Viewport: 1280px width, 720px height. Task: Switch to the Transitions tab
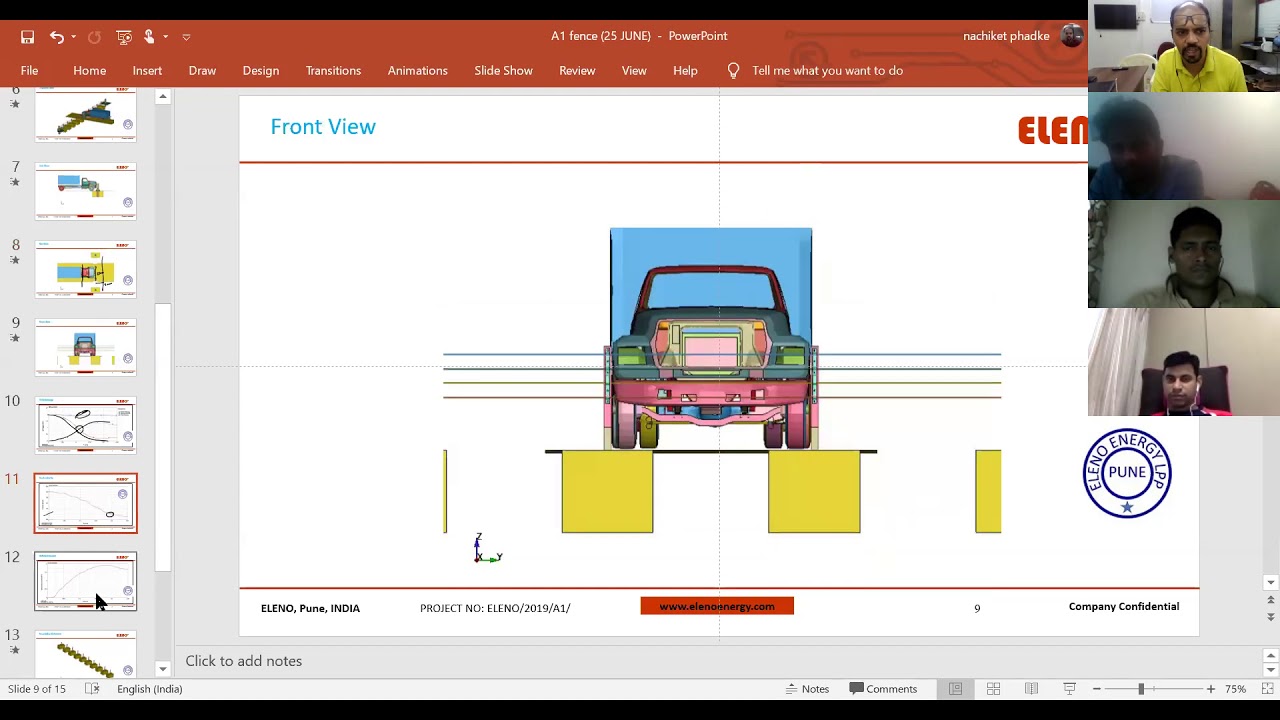tap(333, 71)
